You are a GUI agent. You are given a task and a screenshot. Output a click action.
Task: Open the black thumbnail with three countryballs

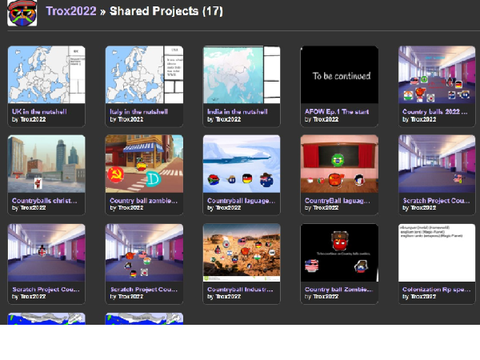(339, 253)
